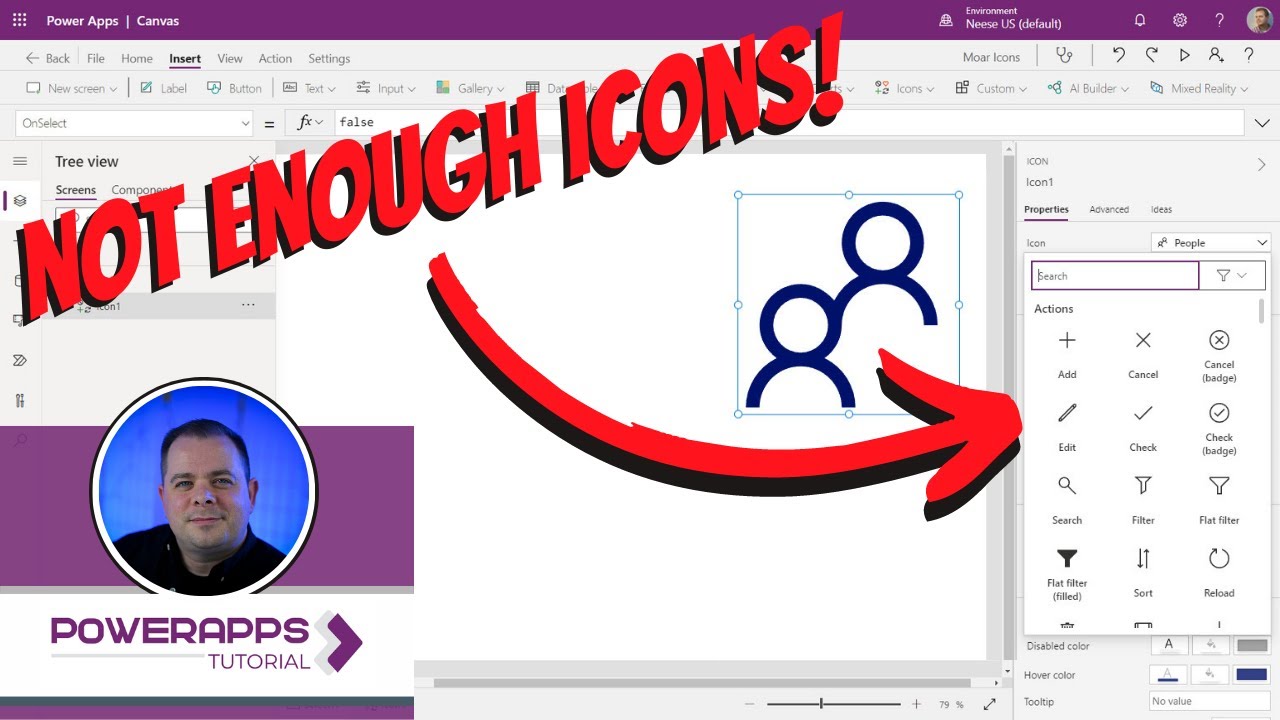Screen dimensions: 1280x720
Task: Open more options for Icon1
Action: click(248, 305)
